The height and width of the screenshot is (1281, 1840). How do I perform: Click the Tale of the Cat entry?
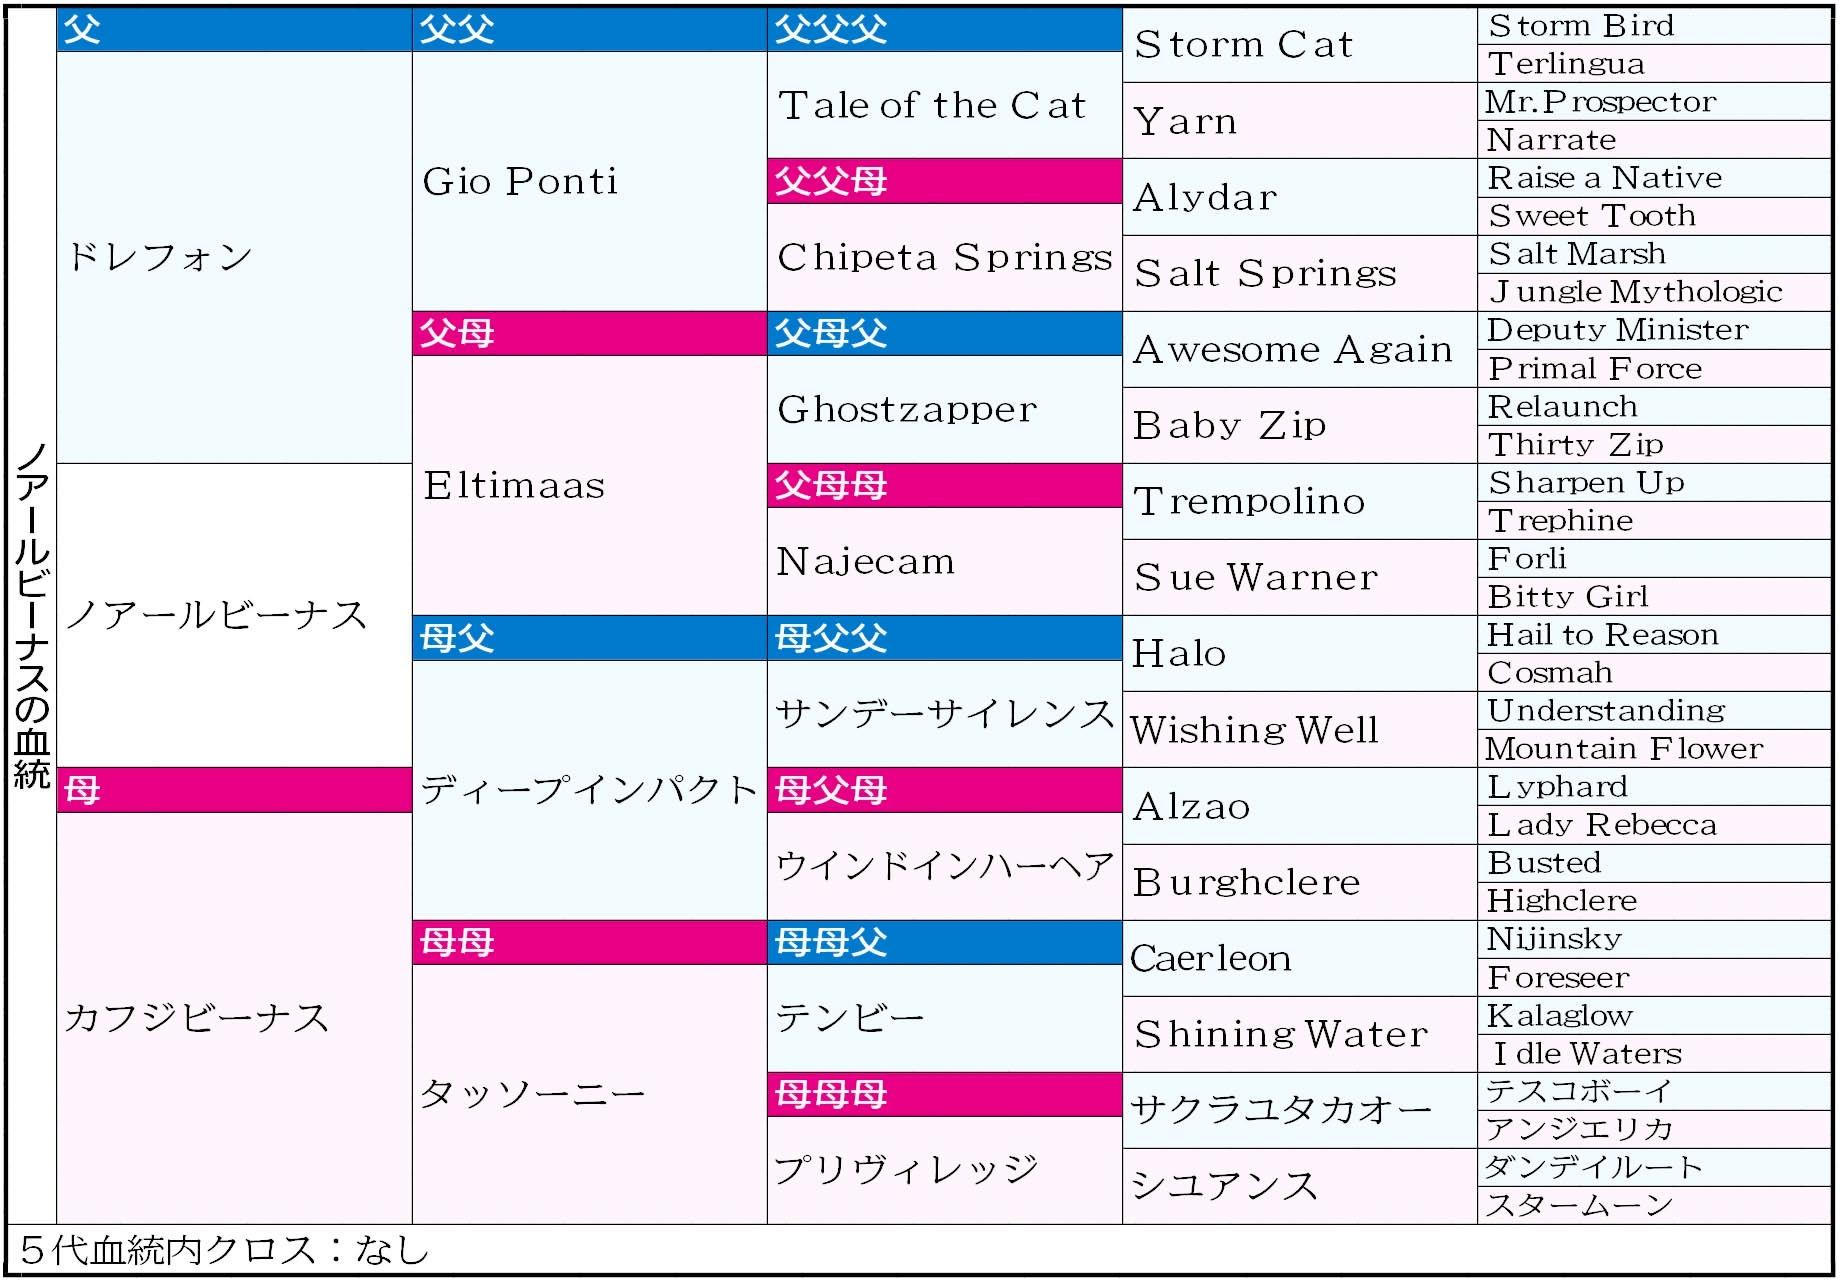(x=932, y=105)
